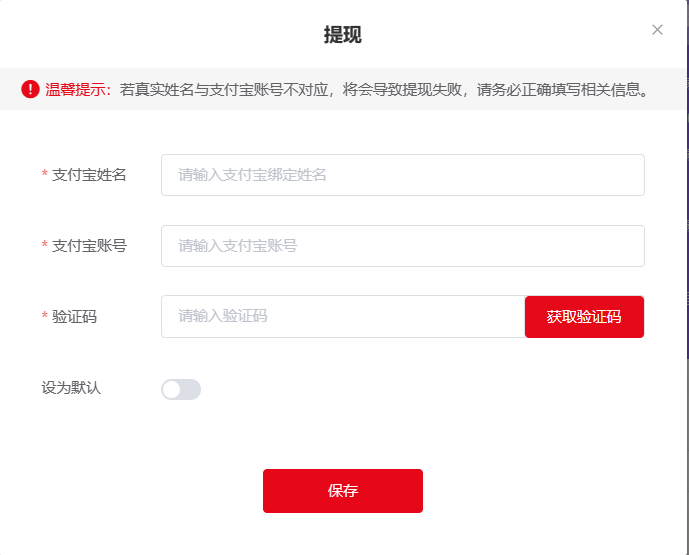
Task: Click the 设为默认 label text
Action: click(71, 388)
